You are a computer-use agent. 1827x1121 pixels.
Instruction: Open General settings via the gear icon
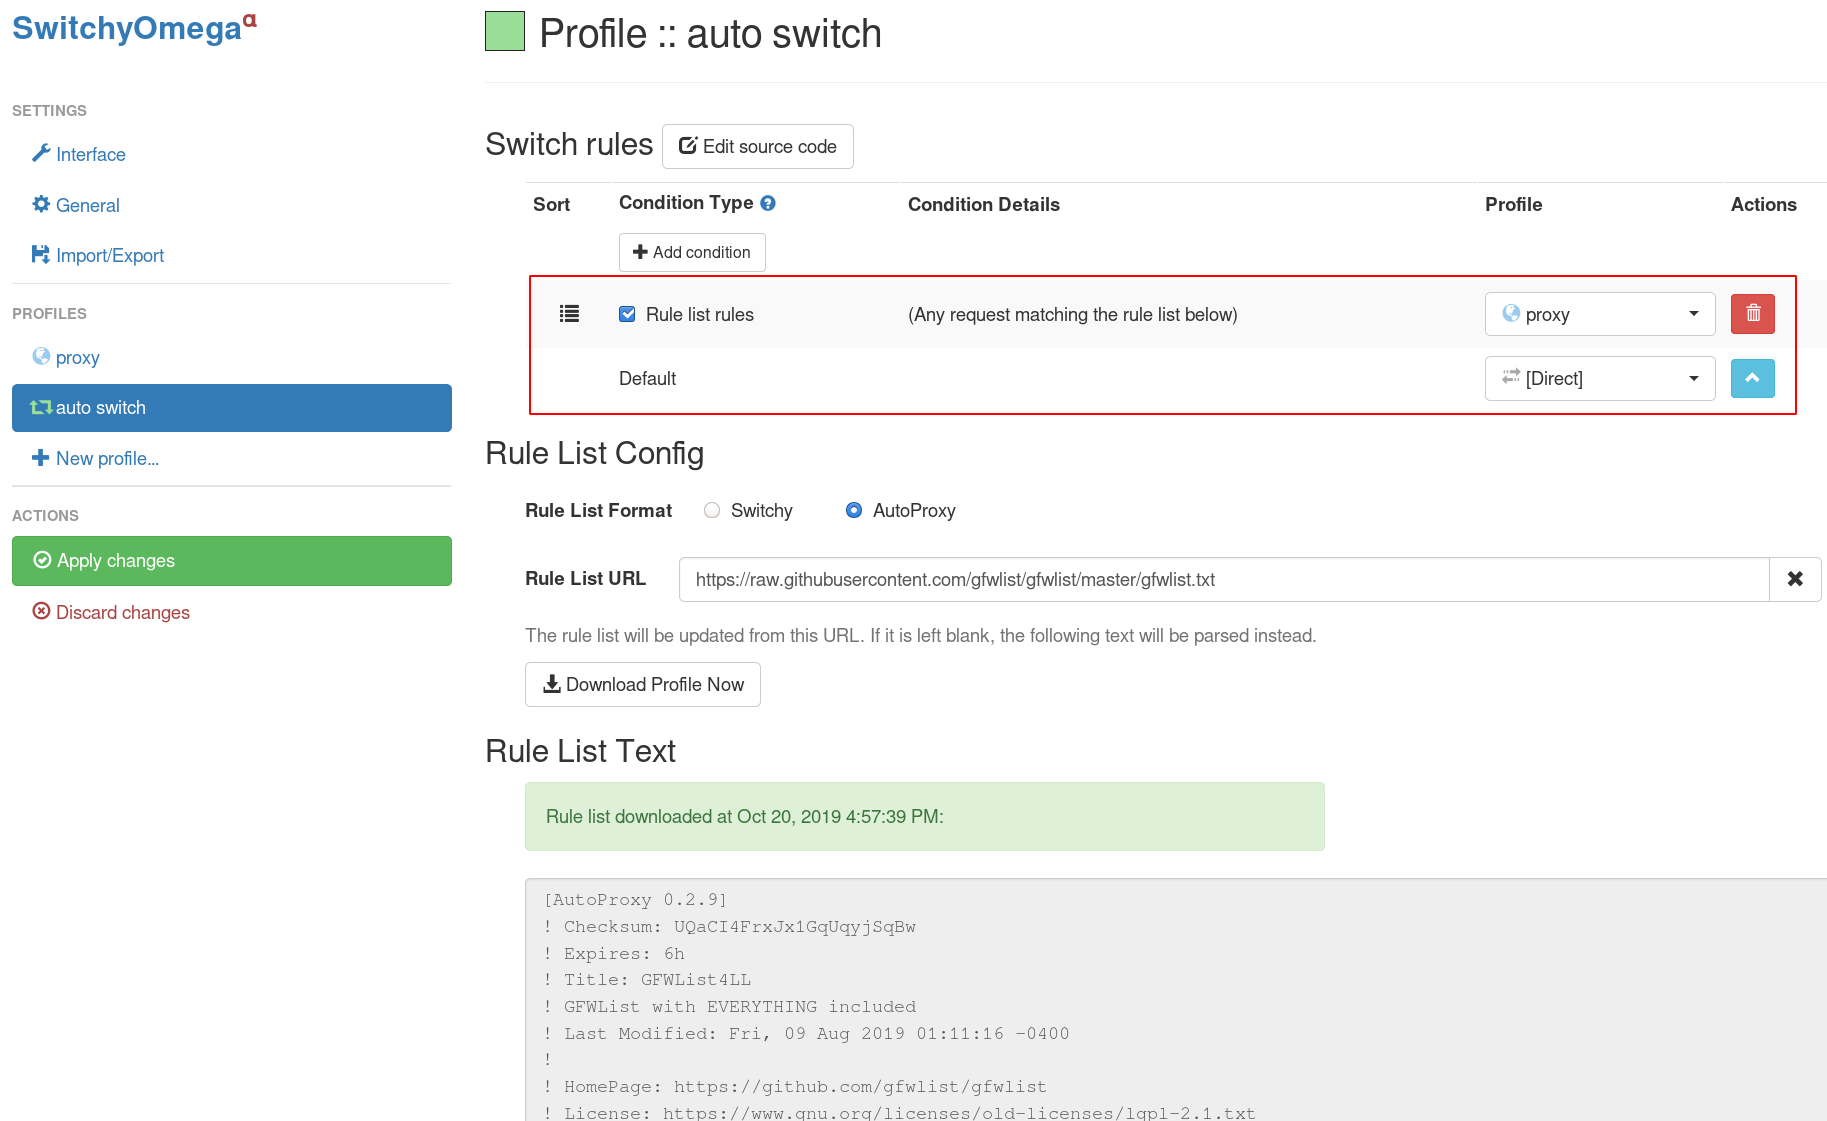(x=41, y=204)
